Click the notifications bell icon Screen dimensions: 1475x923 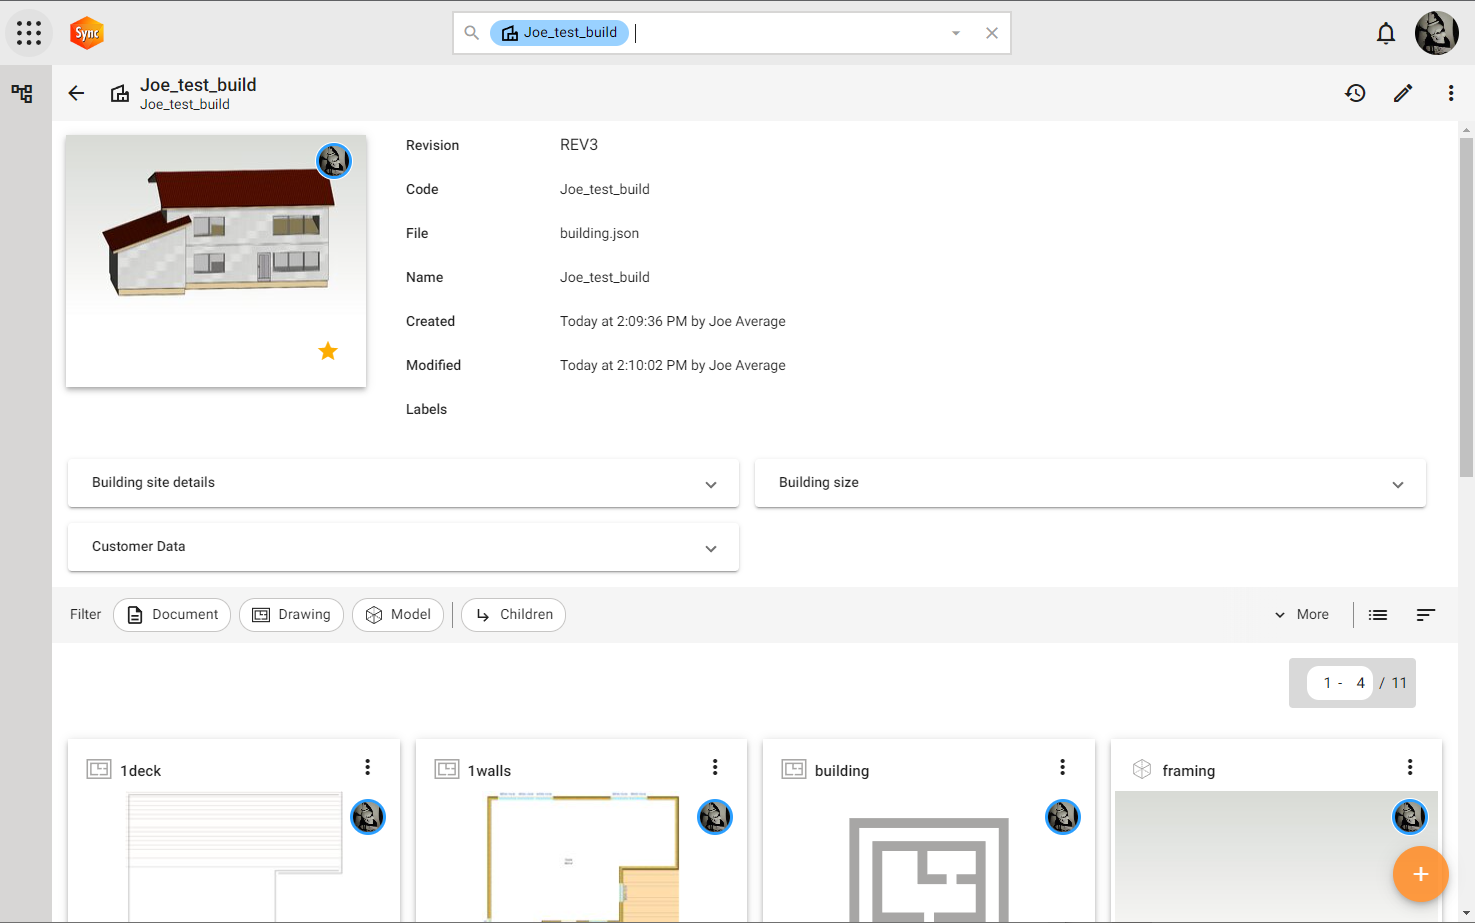pyautogui.click(x=1385, y=34)
